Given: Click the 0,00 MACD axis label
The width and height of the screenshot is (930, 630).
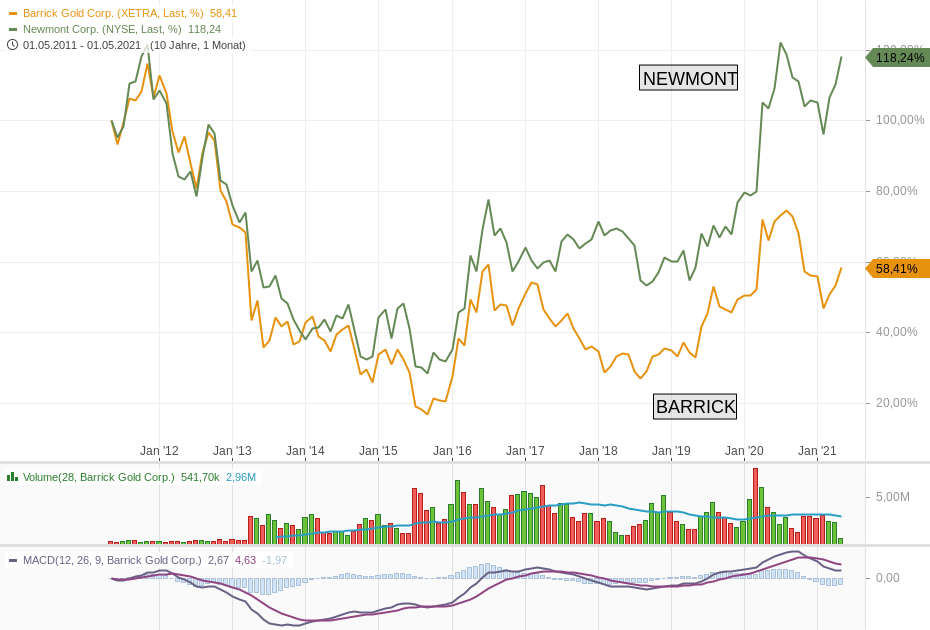Looking at the screenshot, I should point(887,577).
